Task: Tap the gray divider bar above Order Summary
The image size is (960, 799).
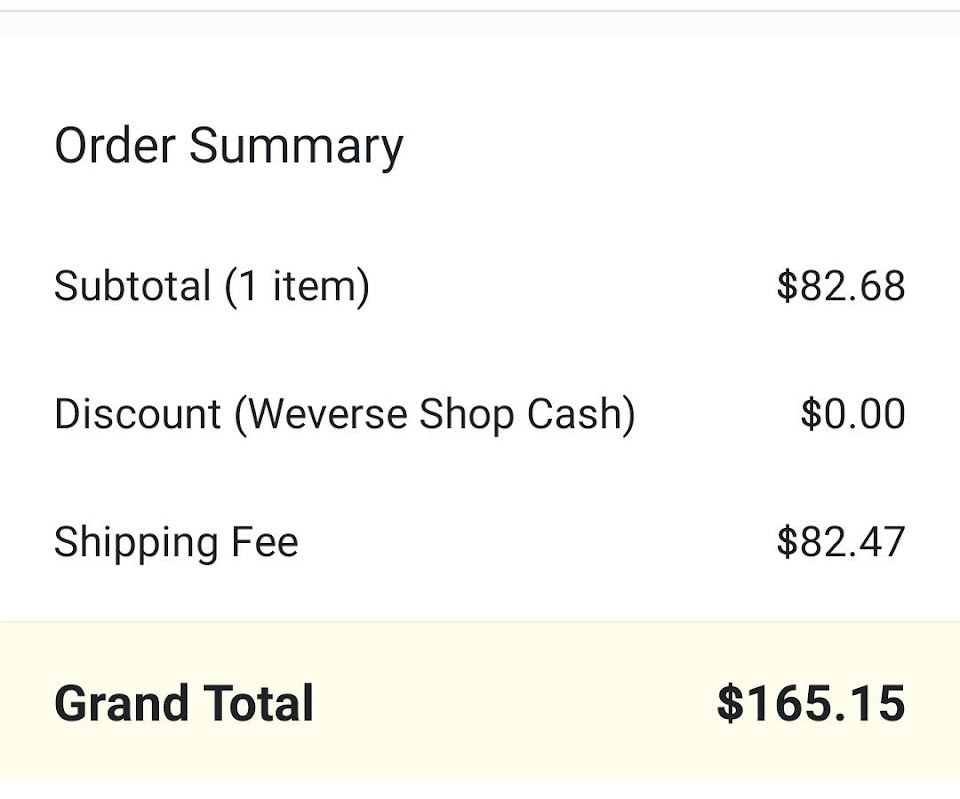Action: (x=480, y=22)
